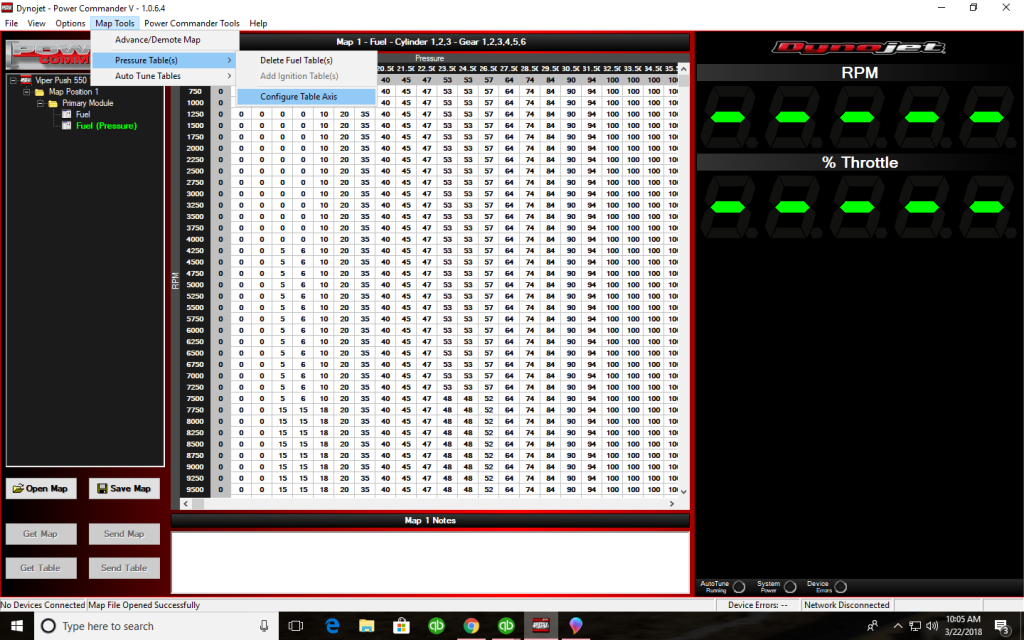1024x640 pixels.
Task: Click the People icon in system tray
Action: click(872, 626)
